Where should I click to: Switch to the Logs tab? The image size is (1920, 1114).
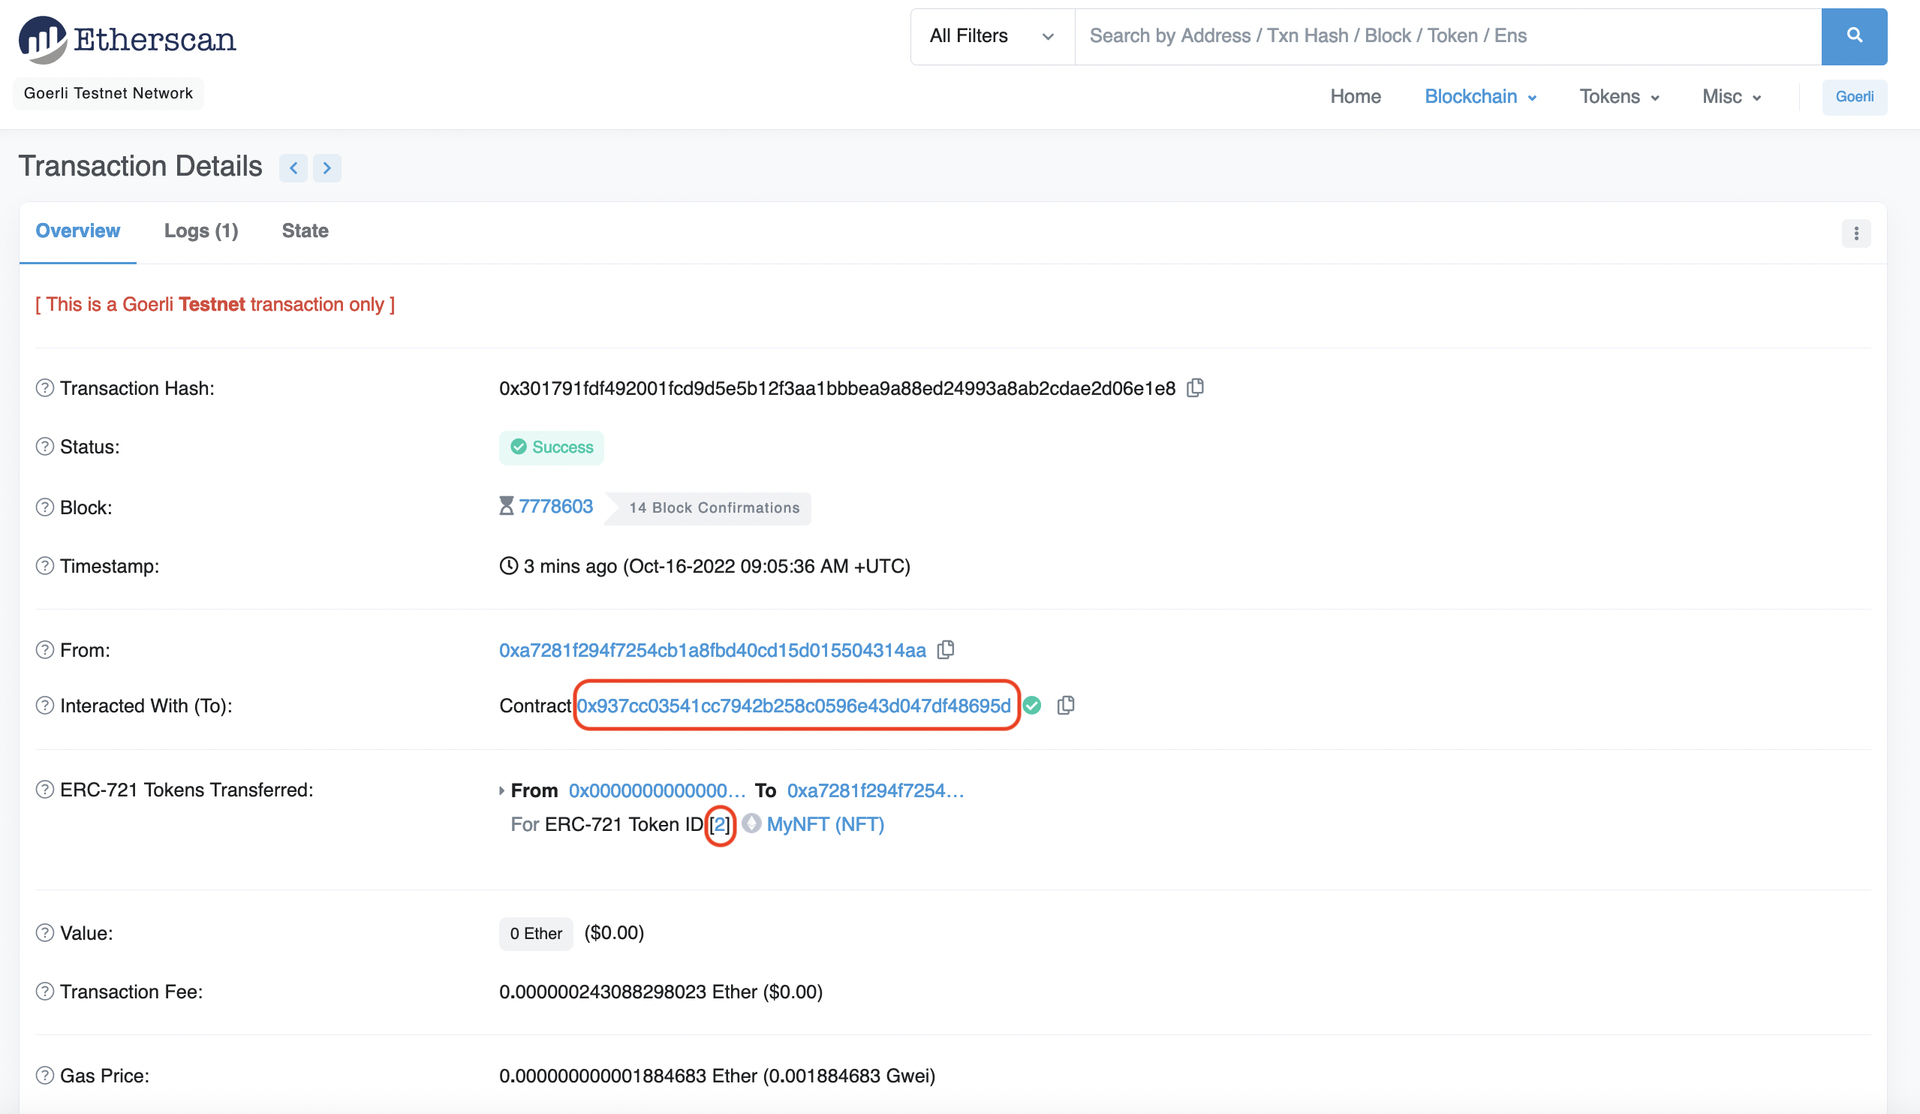200,231
